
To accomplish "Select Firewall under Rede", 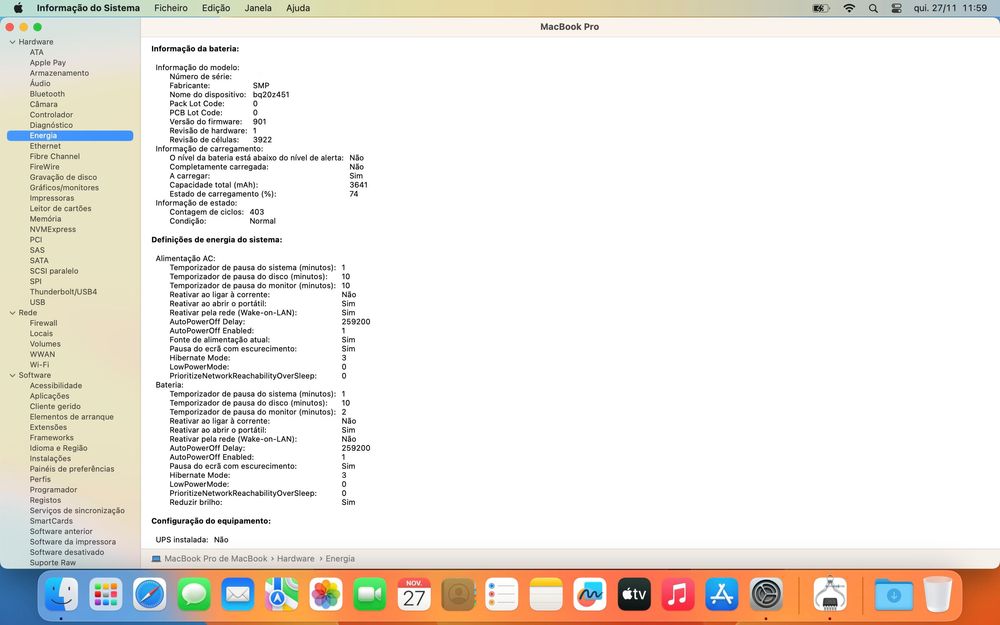I will (x=43, y=323).
